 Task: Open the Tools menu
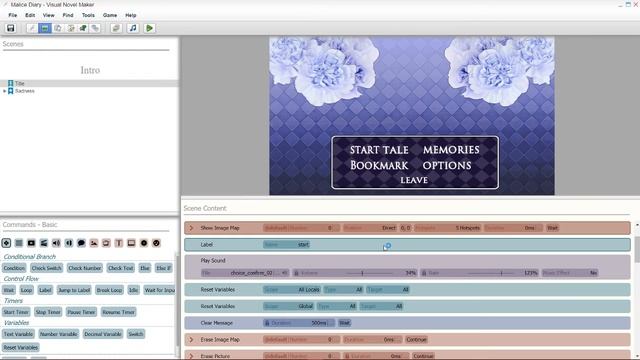[x=88, y=15]
